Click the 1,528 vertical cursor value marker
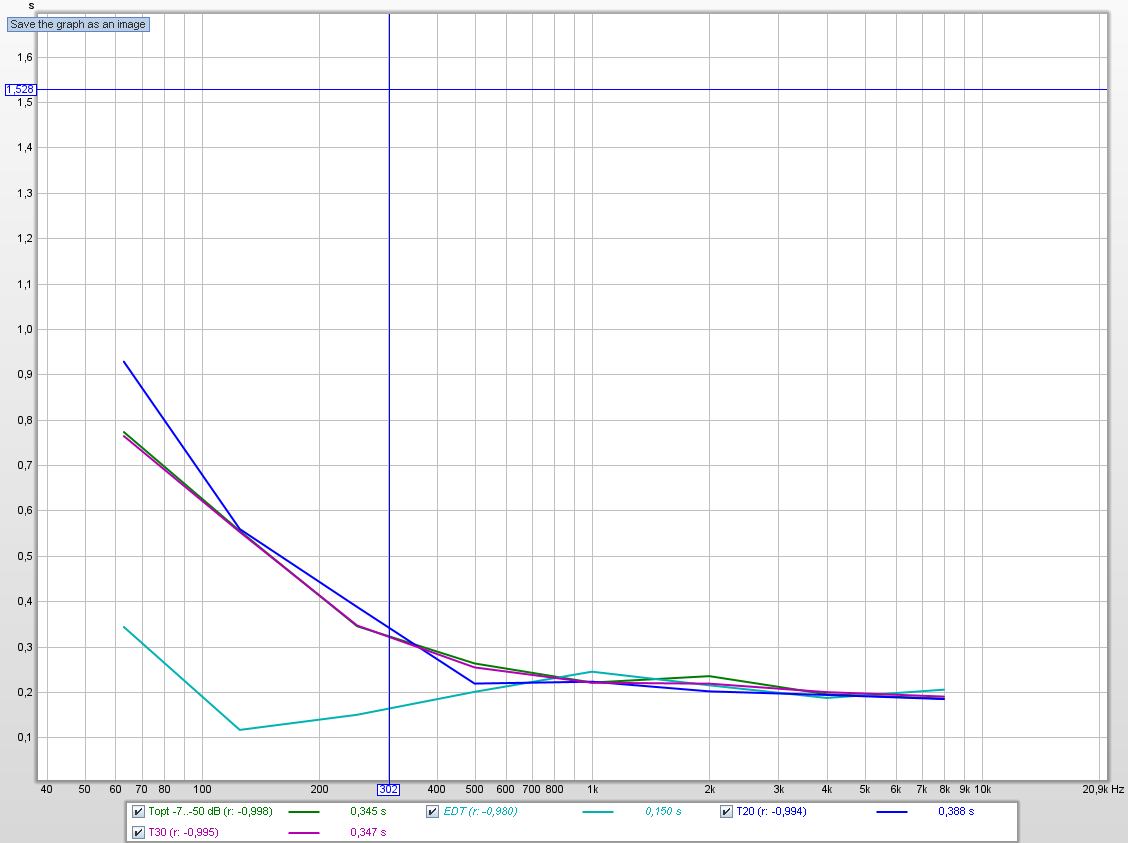Image resolution: width=1128 pixels, height=843 pixels. 20,90
